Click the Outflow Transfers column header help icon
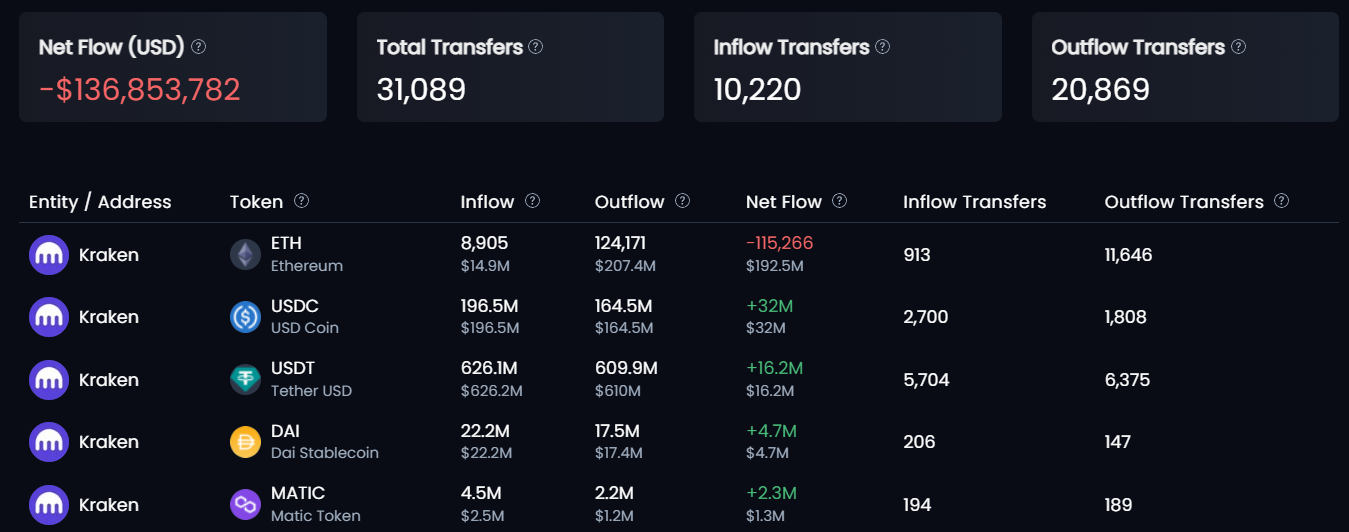The height and width of the screenshot is (532, 1349). click(x=1282, y=201)
